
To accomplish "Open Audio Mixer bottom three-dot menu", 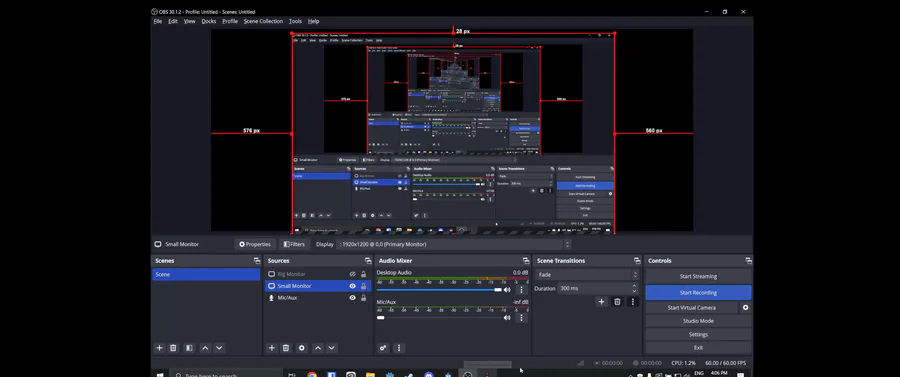I will click(x=399, y=348).
